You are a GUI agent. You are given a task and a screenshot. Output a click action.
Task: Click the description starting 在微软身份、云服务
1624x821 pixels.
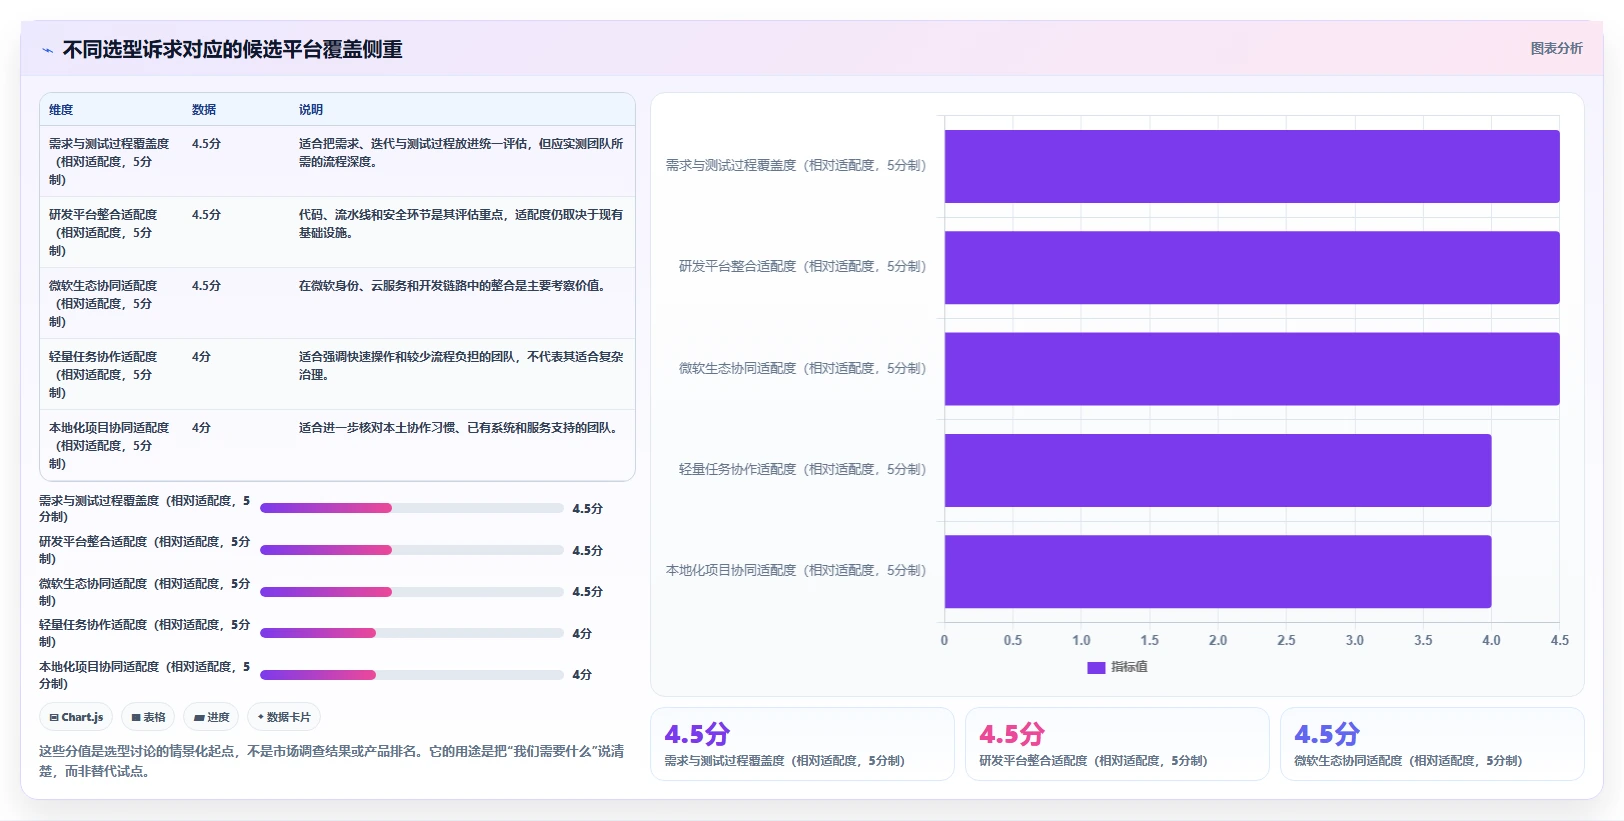(452, 286)
